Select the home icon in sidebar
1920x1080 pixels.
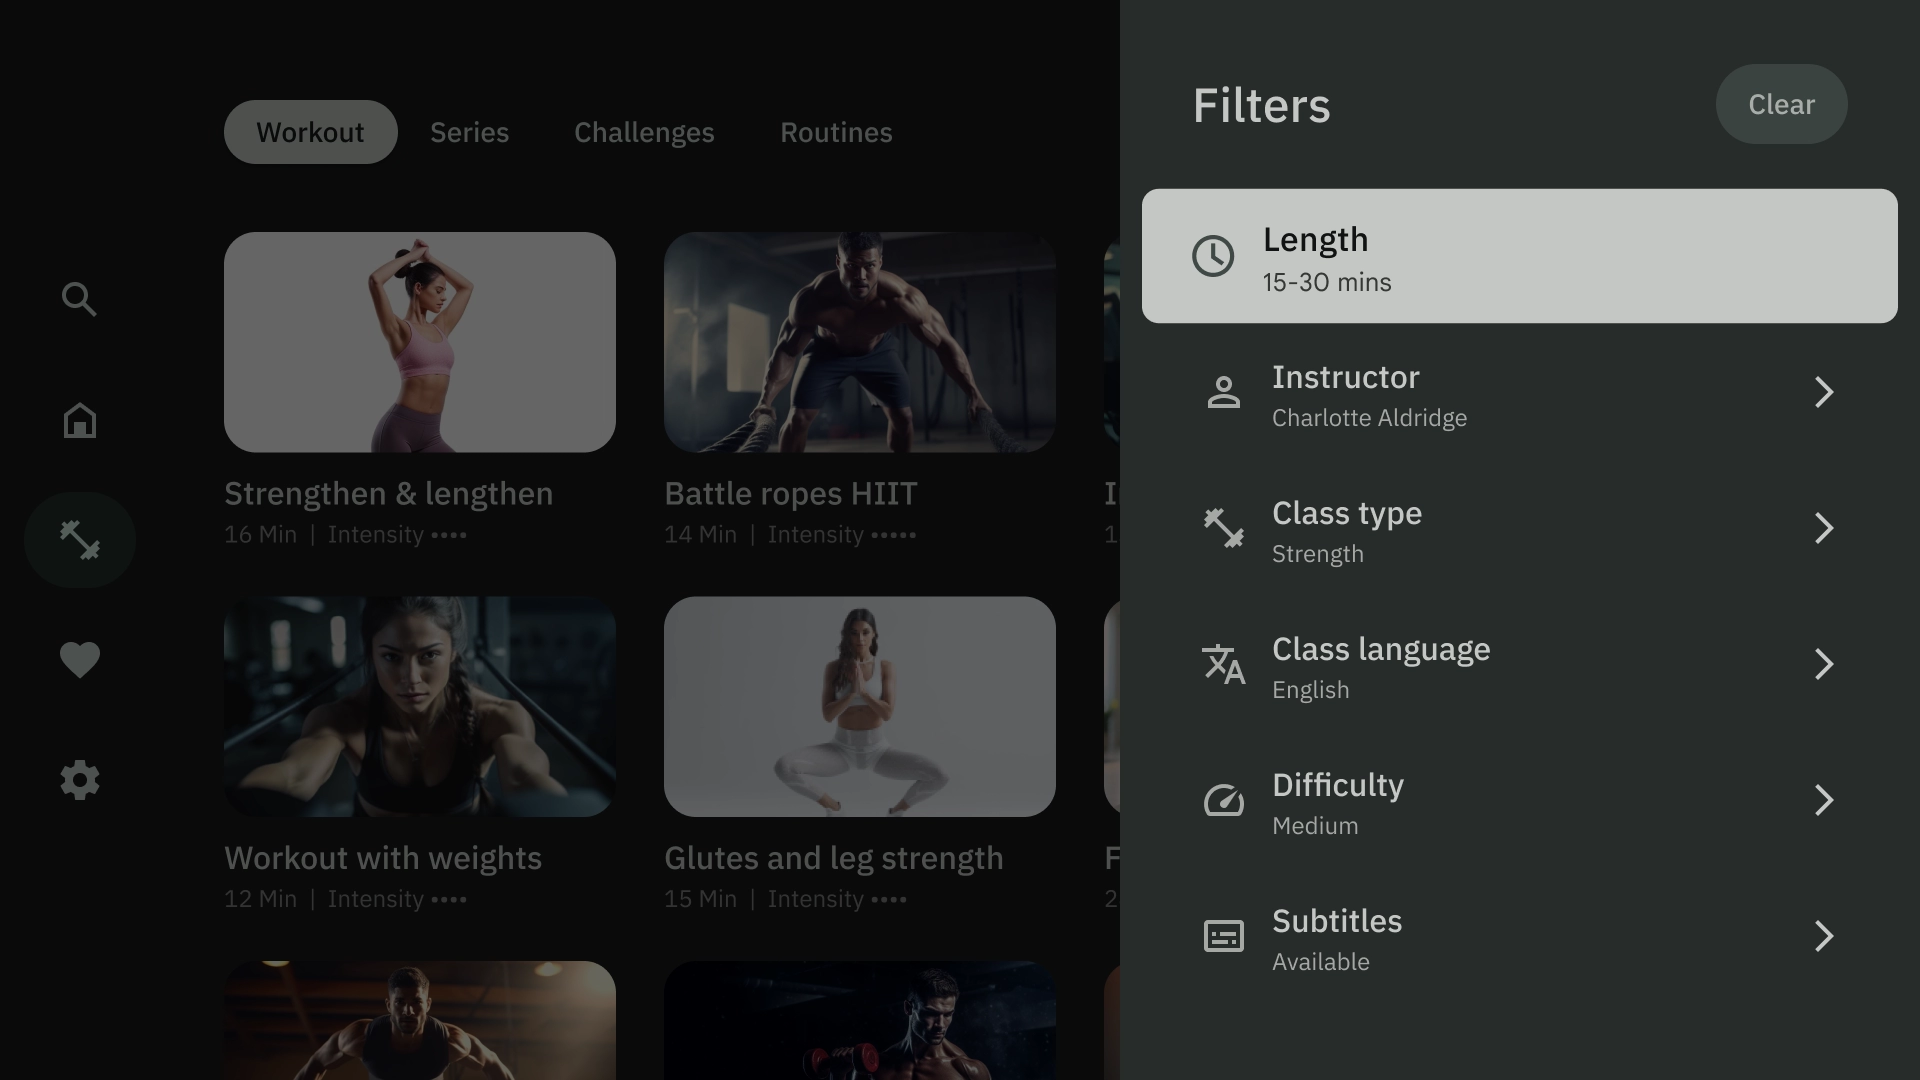point(79,419)
